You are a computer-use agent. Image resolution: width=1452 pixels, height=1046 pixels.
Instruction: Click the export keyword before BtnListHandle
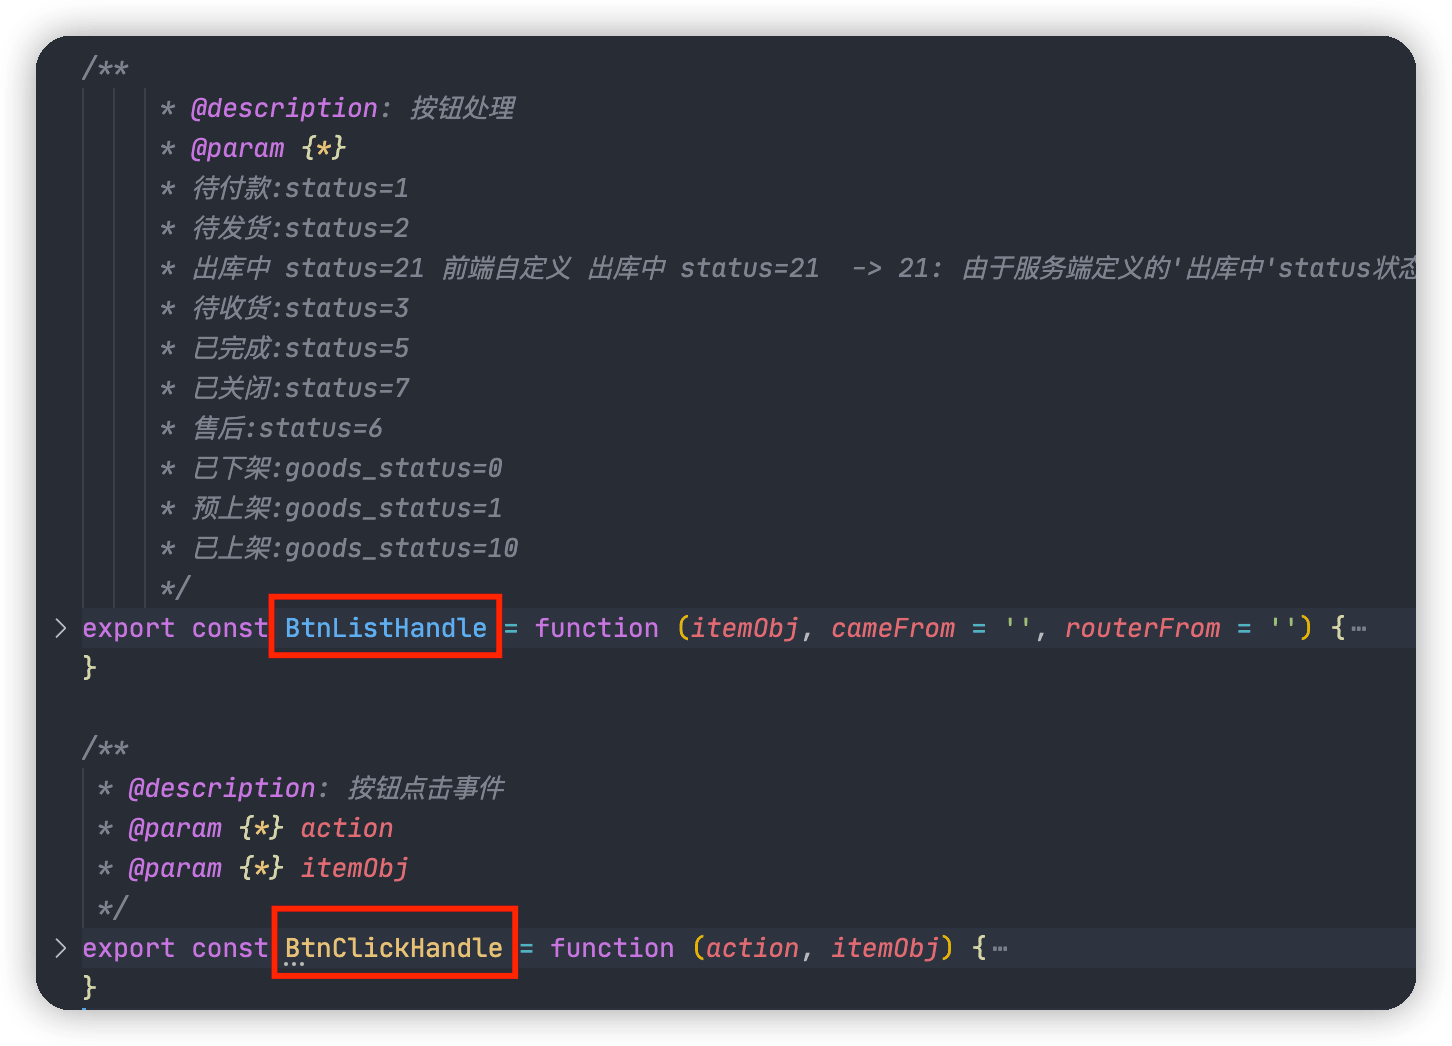point(128,628)
